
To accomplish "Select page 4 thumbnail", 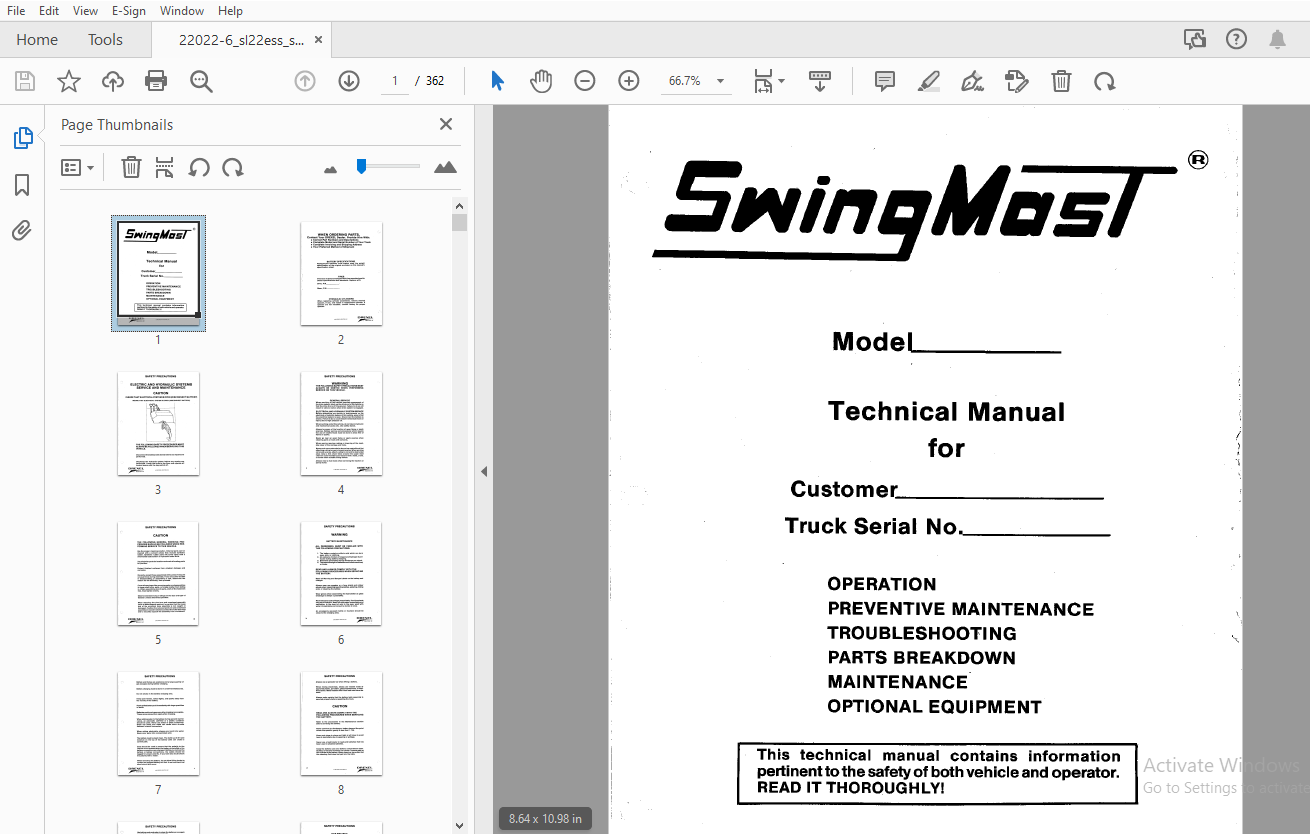I will click(341, 423).
